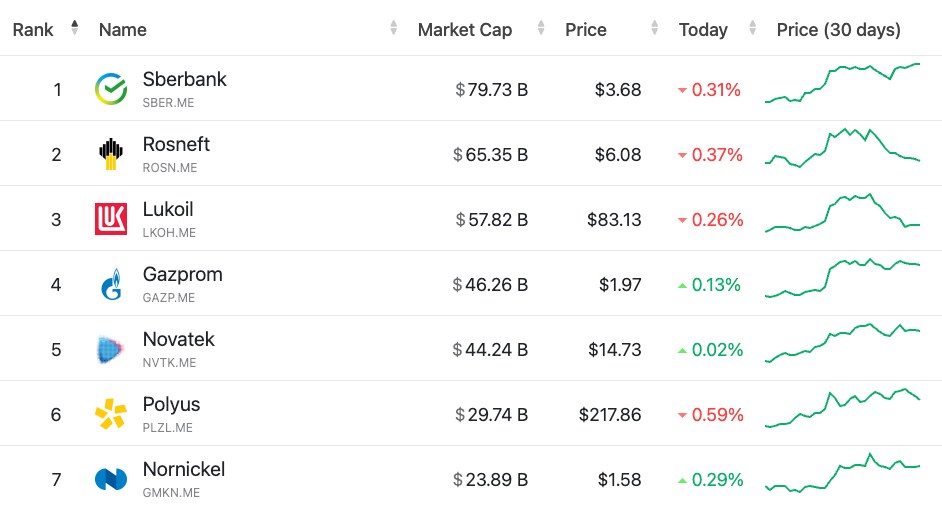Open the Gazprom company link

[x=183, y=274]
